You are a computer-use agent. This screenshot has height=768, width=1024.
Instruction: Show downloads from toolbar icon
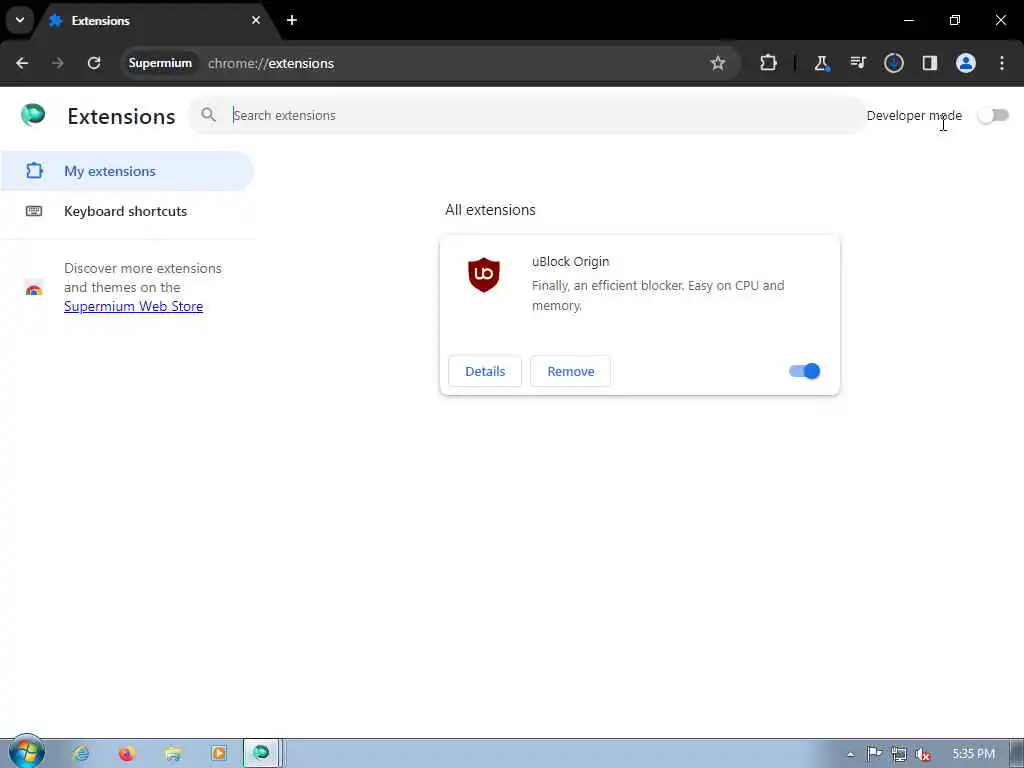pyautogui.click(x=893, y=63)
